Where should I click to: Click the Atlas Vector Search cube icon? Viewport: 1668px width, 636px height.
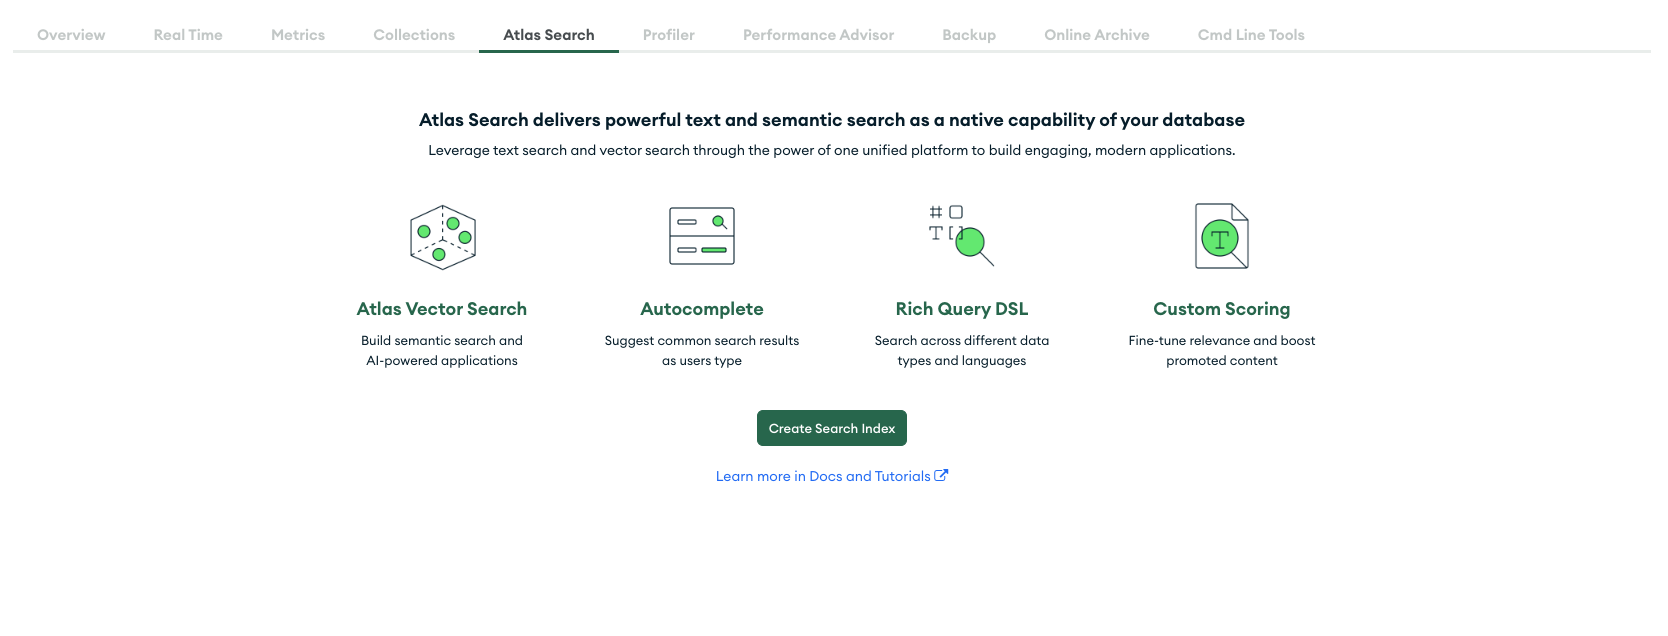click(x=443, y=238)
